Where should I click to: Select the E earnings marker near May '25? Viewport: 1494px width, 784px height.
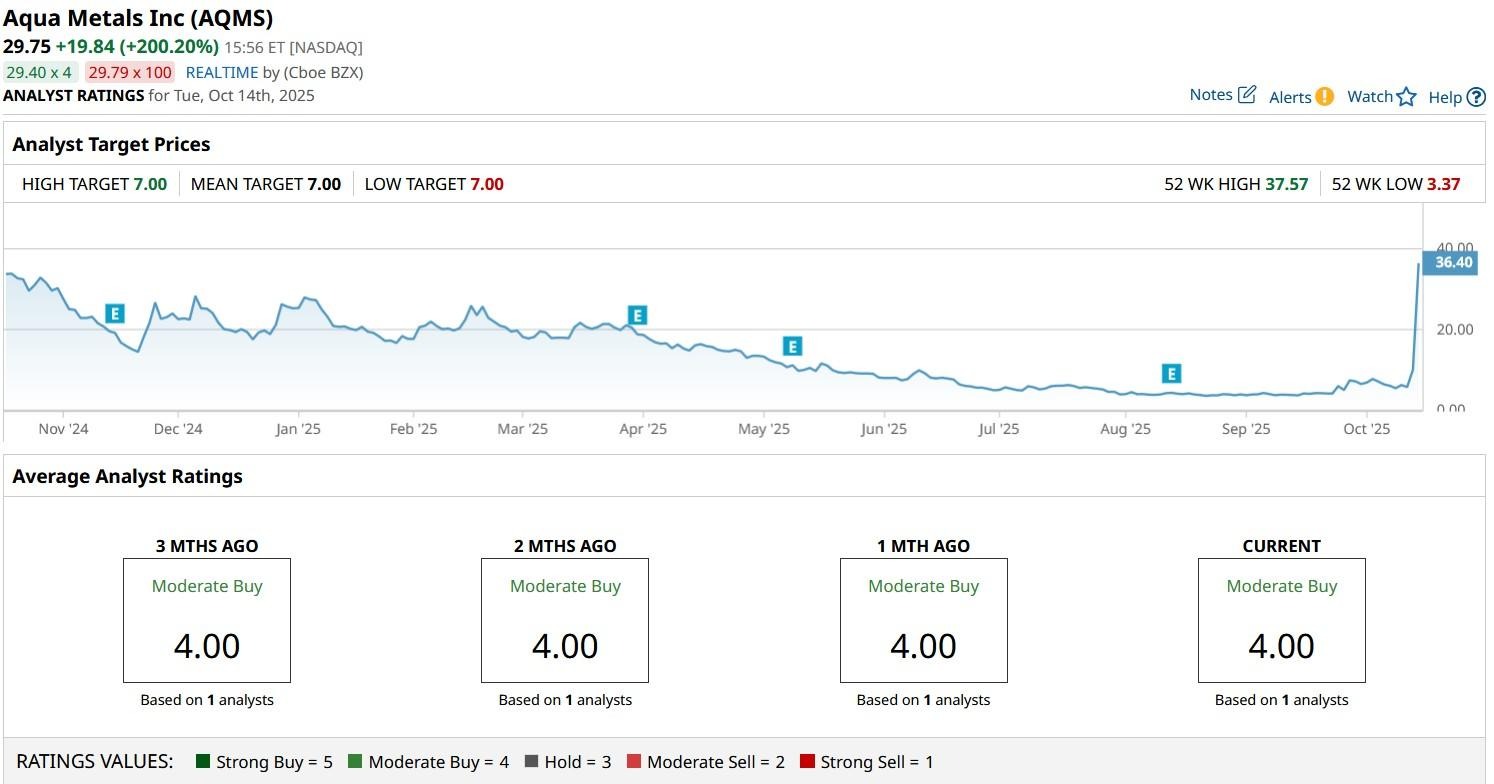pyautogui.click(x=791, y=346)
